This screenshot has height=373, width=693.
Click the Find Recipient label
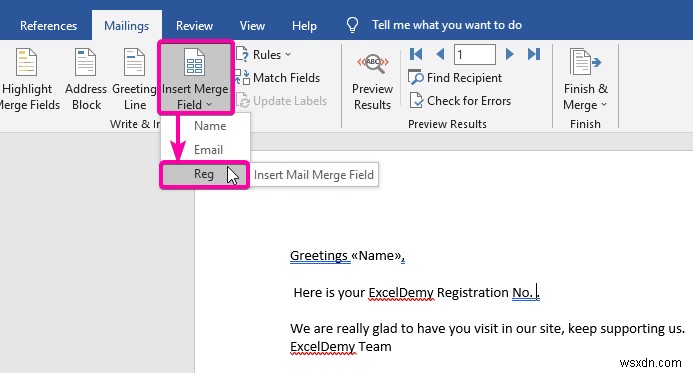click(x=464, y=78)
